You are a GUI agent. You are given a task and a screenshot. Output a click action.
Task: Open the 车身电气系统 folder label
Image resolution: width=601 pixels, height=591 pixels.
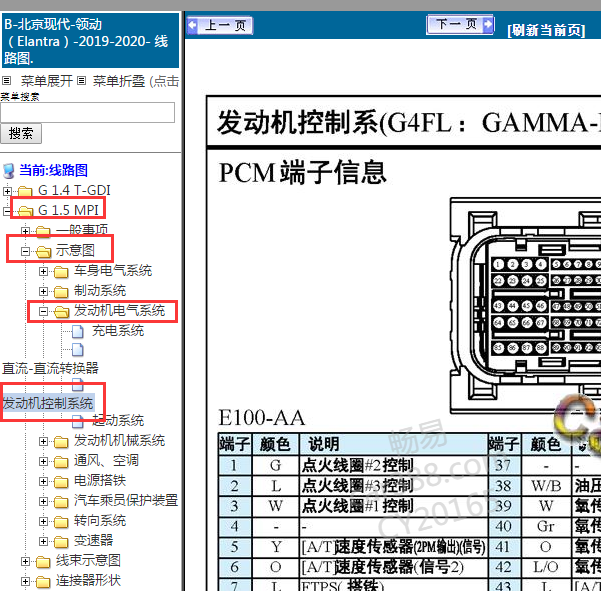(x=113, y=271)
